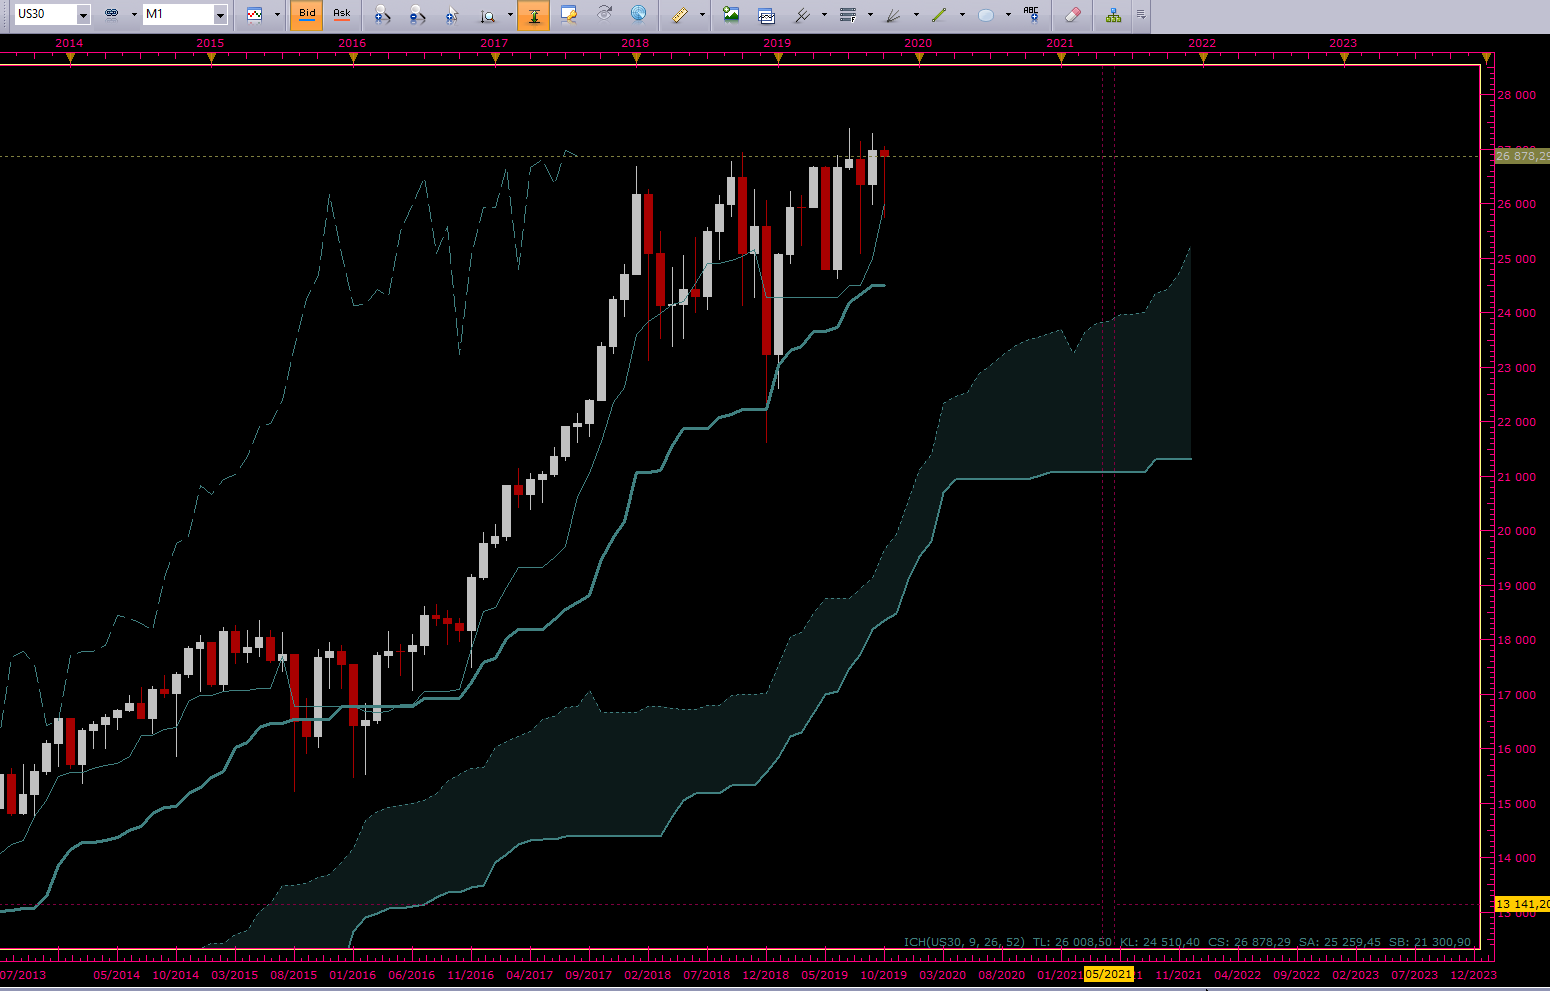Open the M1 timeframe dropdown
This screenshot has width=1550, height=991.
coord(220,15)
